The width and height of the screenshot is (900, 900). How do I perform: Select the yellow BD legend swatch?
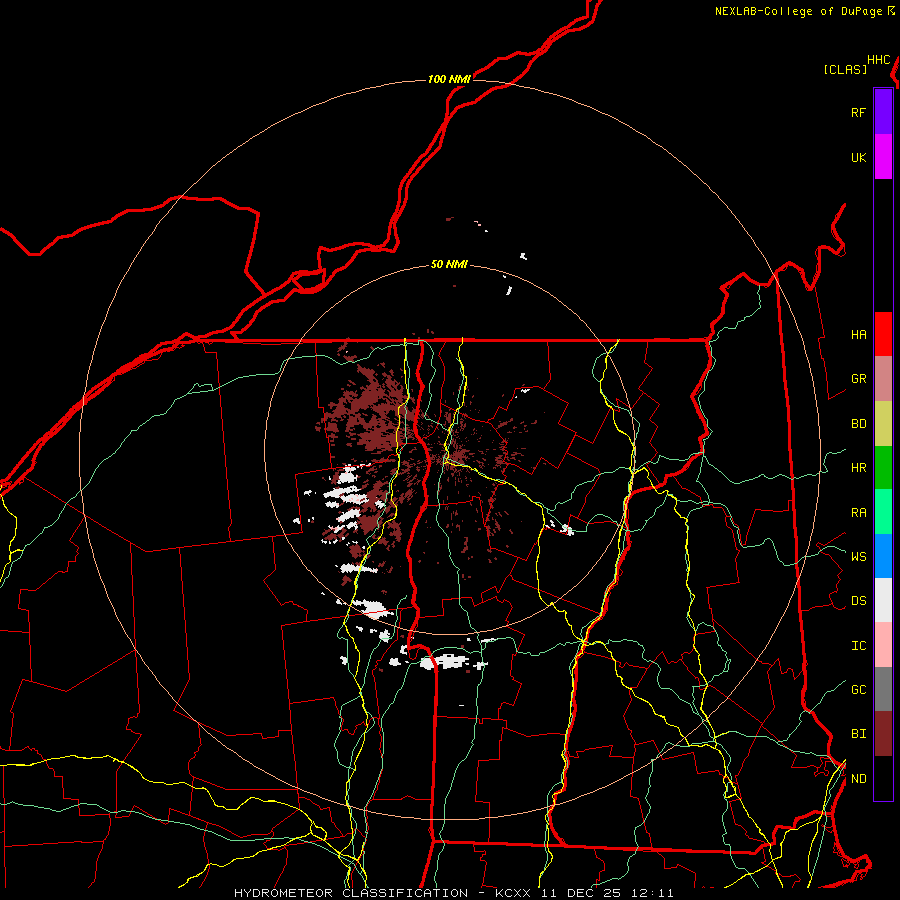883,423
